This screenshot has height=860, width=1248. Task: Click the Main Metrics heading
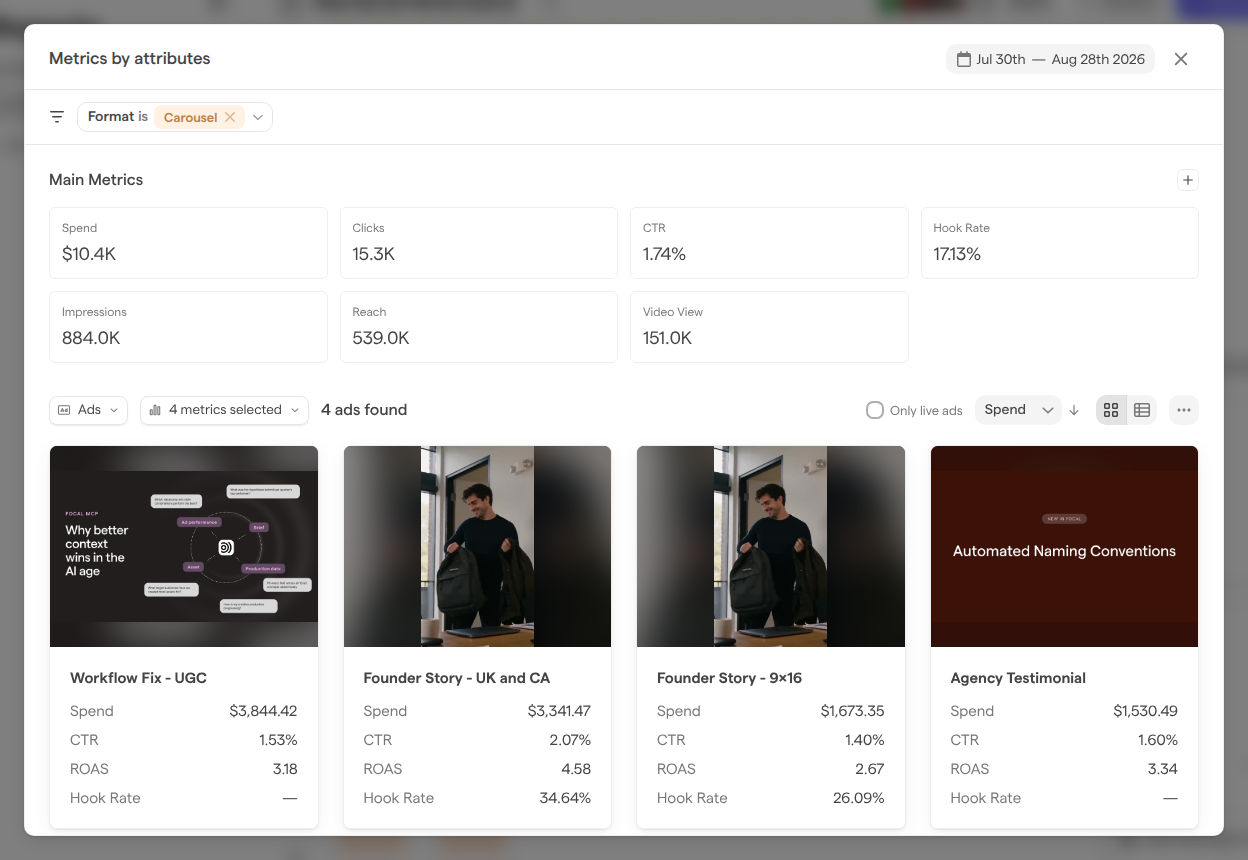click(96, 180)
